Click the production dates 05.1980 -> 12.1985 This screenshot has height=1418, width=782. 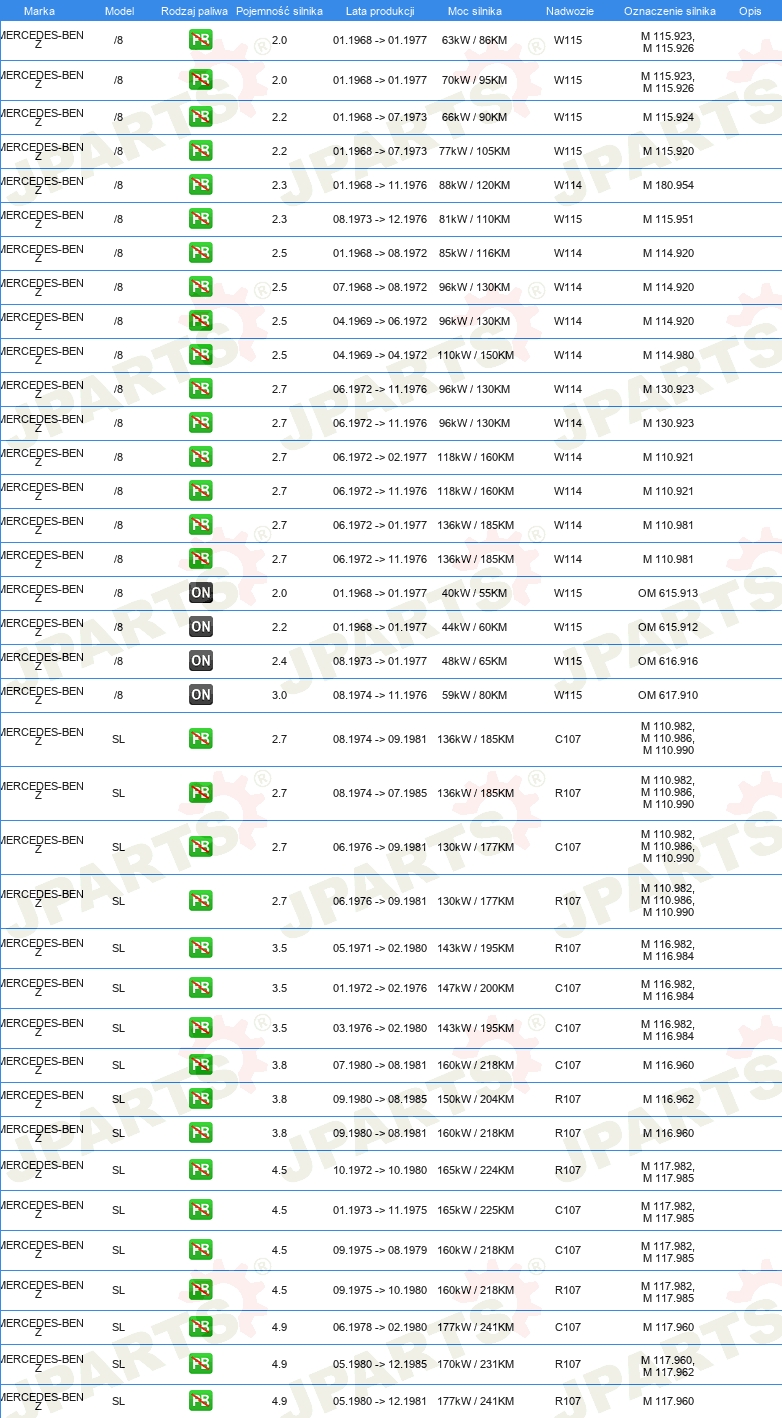[380, 1365]
